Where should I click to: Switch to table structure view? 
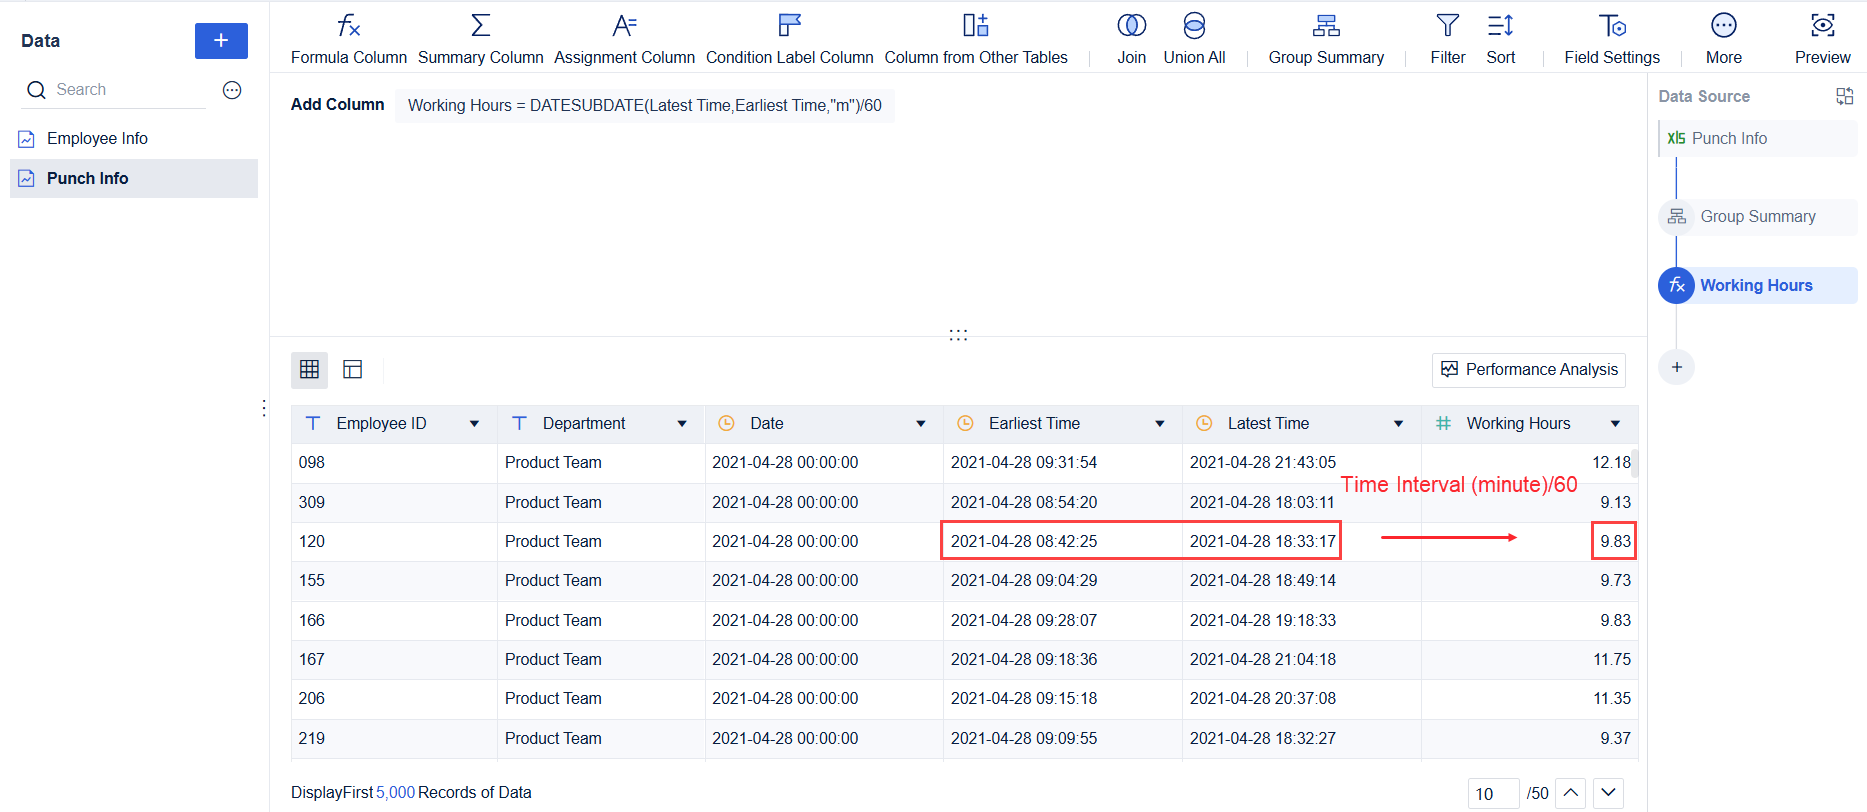point(352,369)
